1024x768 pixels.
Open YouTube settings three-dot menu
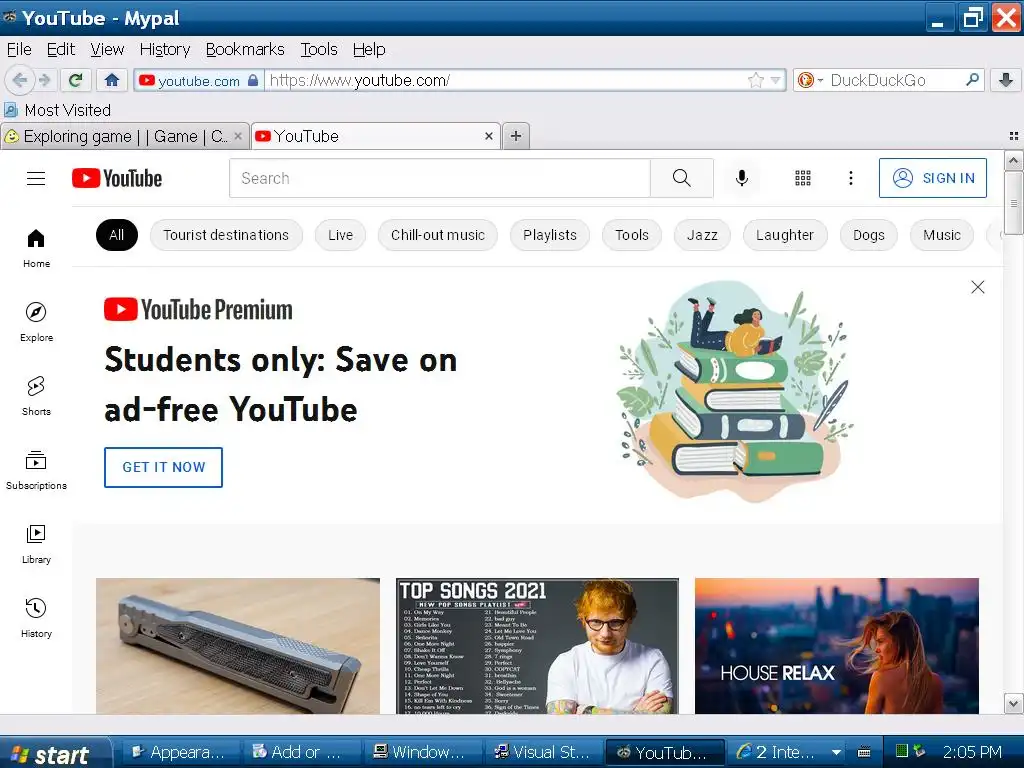[x=850, y=178]
